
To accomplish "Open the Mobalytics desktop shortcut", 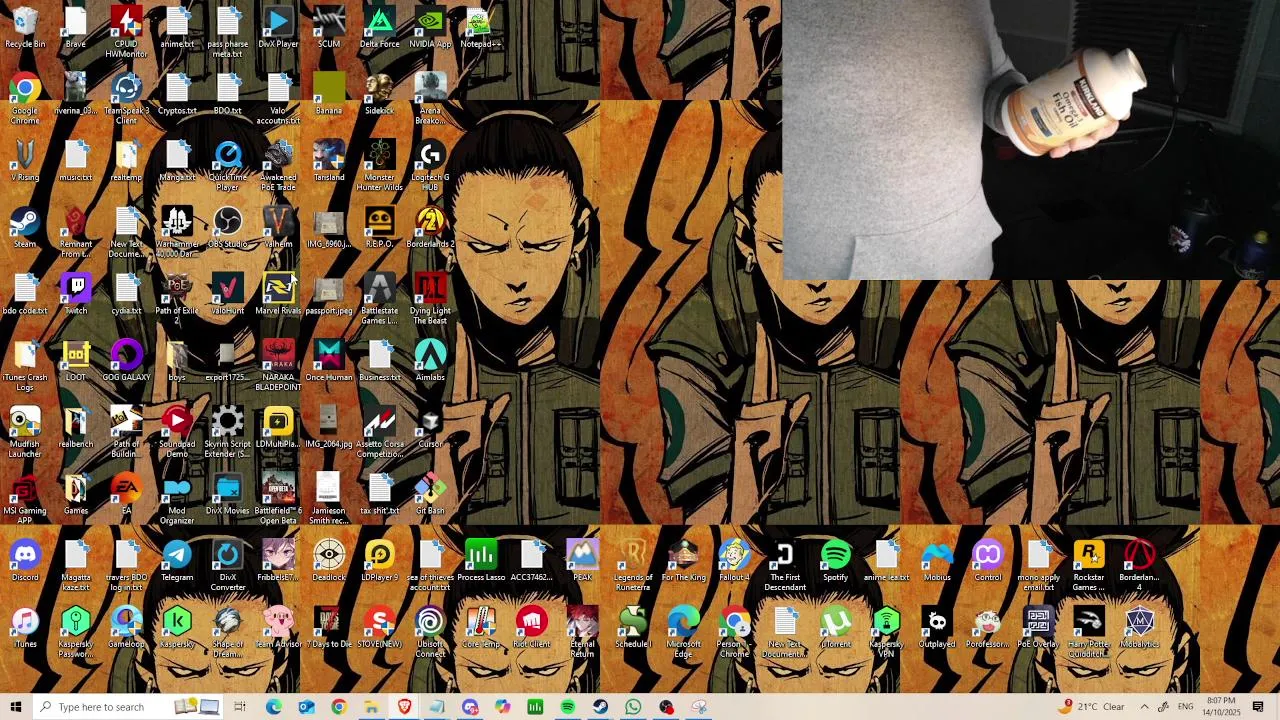I will [1139, 629].
